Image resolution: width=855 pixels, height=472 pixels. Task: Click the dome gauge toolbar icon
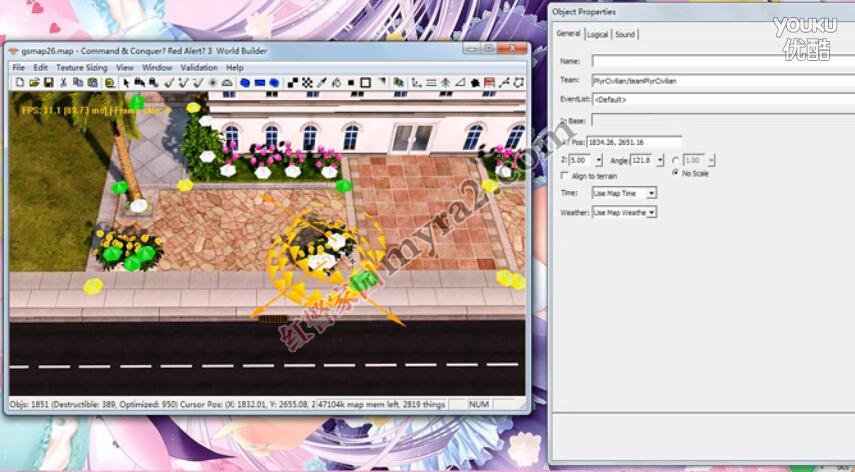[x=226, y=82]
